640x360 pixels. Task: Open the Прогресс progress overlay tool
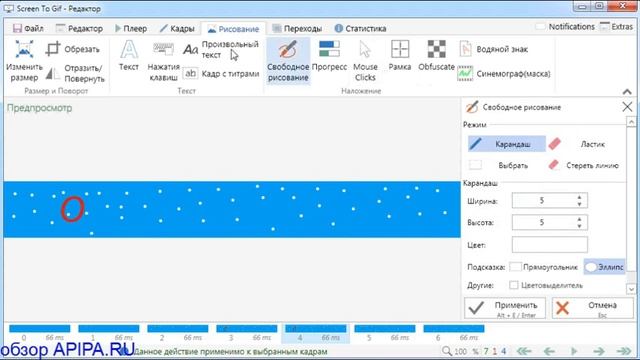click(x=329, y=56)
